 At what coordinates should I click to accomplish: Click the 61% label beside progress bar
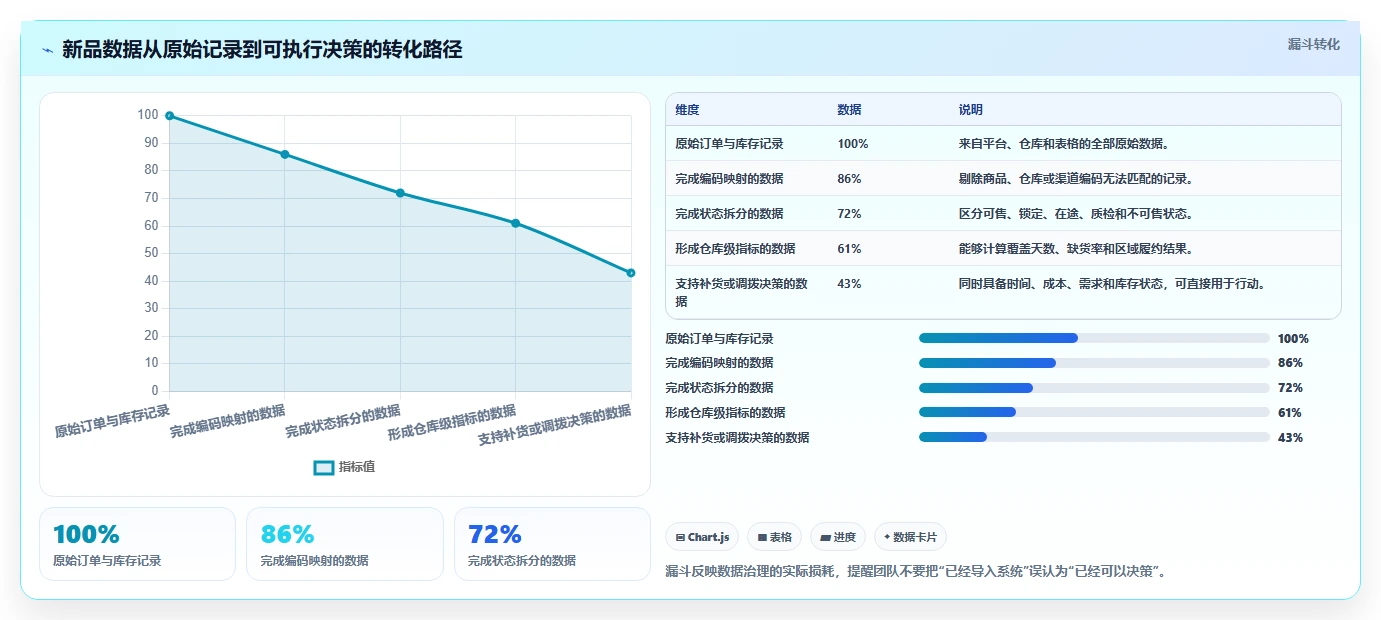pos(1290,413)
